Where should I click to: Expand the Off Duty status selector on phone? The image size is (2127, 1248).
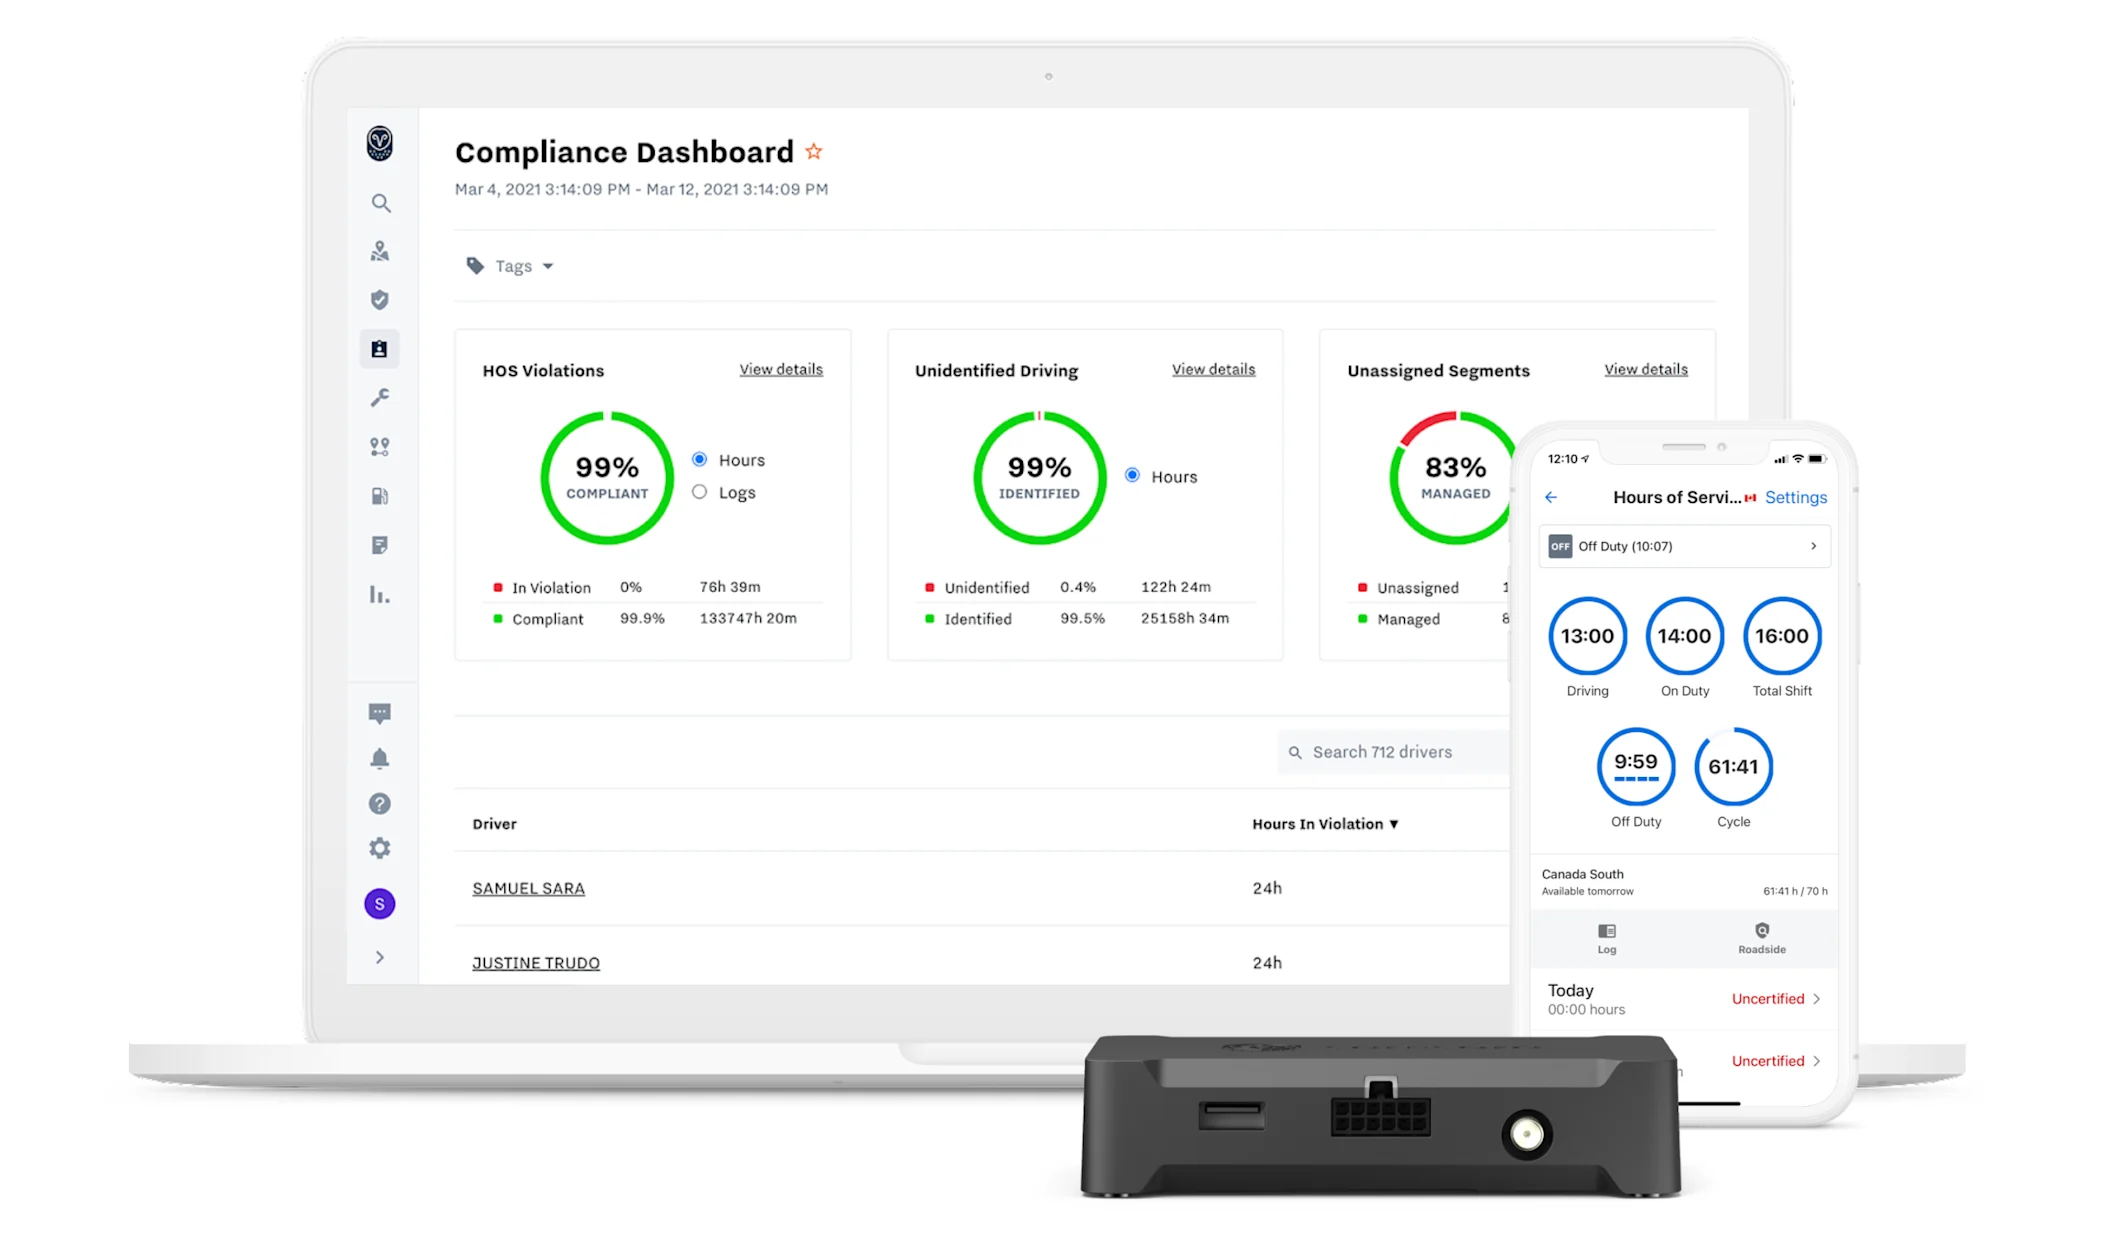[x=1684, y=546]
